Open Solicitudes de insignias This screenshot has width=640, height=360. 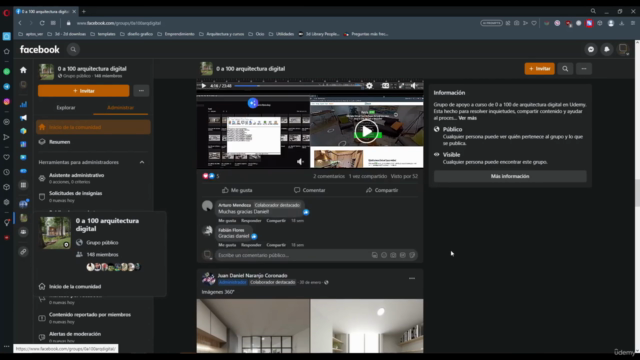[76, 196]
